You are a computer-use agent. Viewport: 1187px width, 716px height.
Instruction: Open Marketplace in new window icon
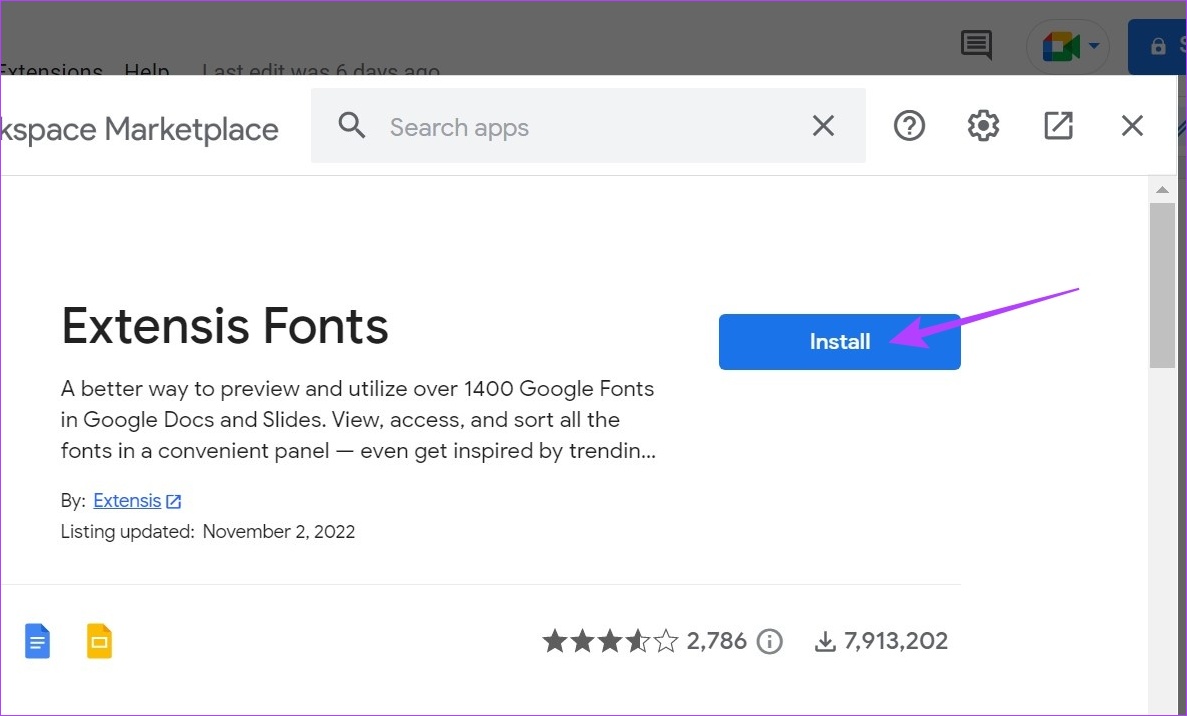pyautogui.click(x=1058, y=126)
